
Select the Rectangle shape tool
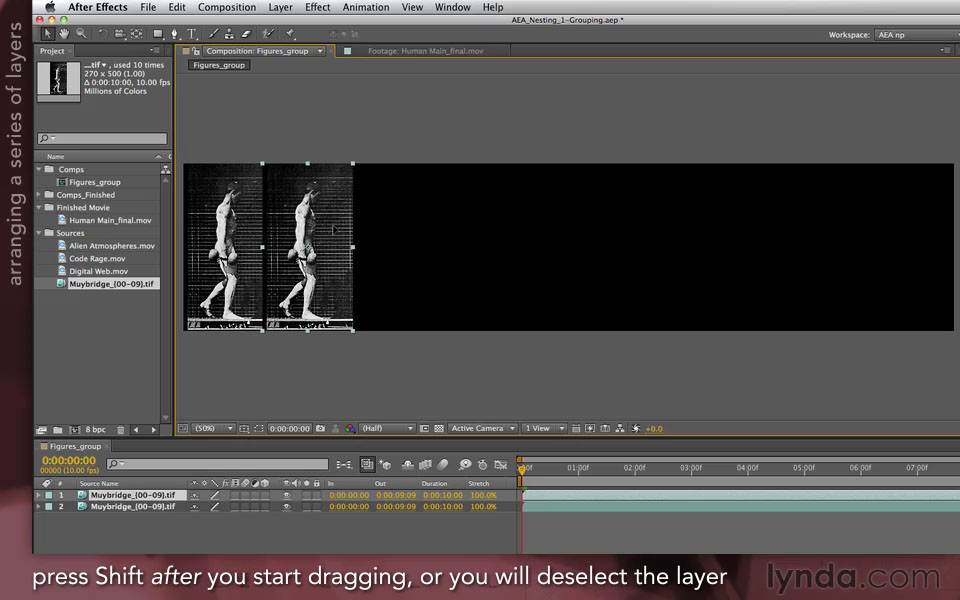click(158, 34)
